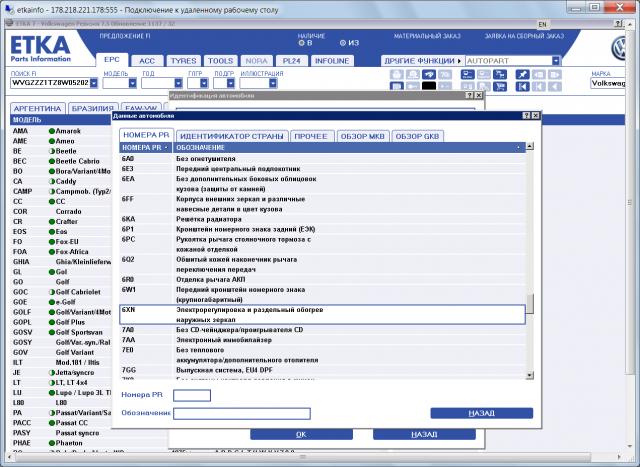The height and width of the screenshot is (467, 640).
Task: Click the handshake-style icon in upper toolbar row
Action: coord(429,75)
